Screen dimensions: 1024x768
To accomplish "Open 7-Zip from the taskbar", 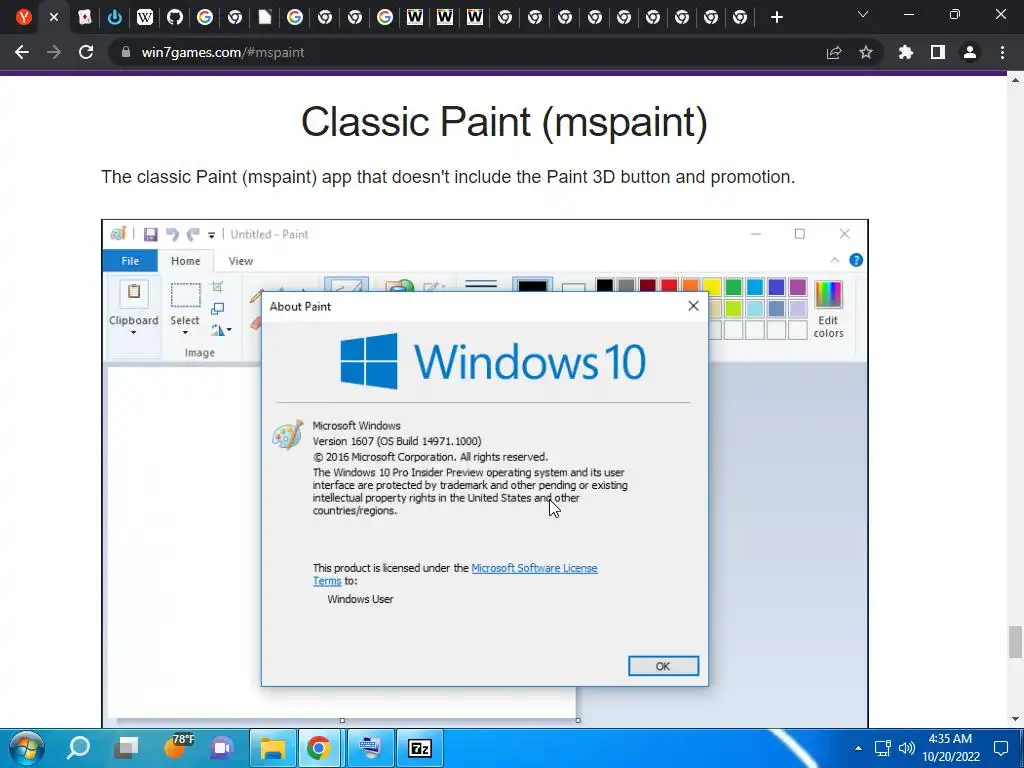I will tap(419, 748).
